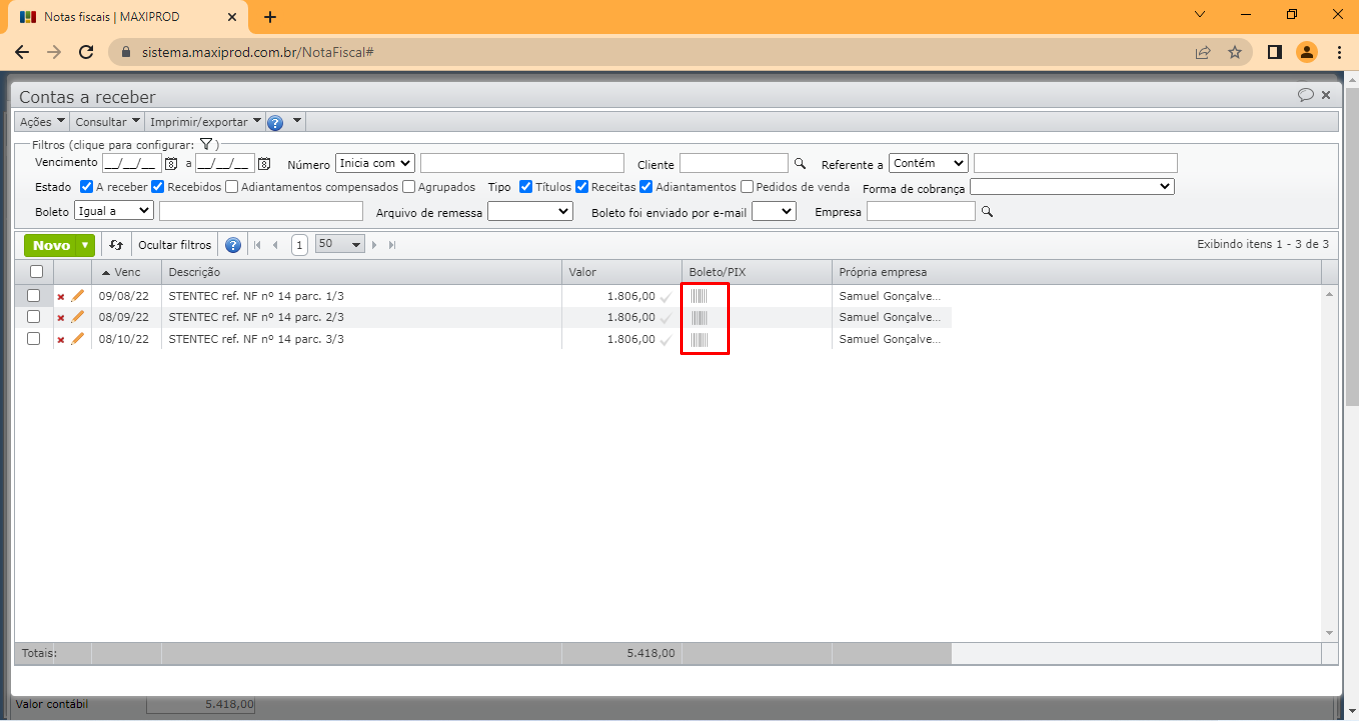Open the Imprimir/exportar menu
1359x721 pixels.
206,122
